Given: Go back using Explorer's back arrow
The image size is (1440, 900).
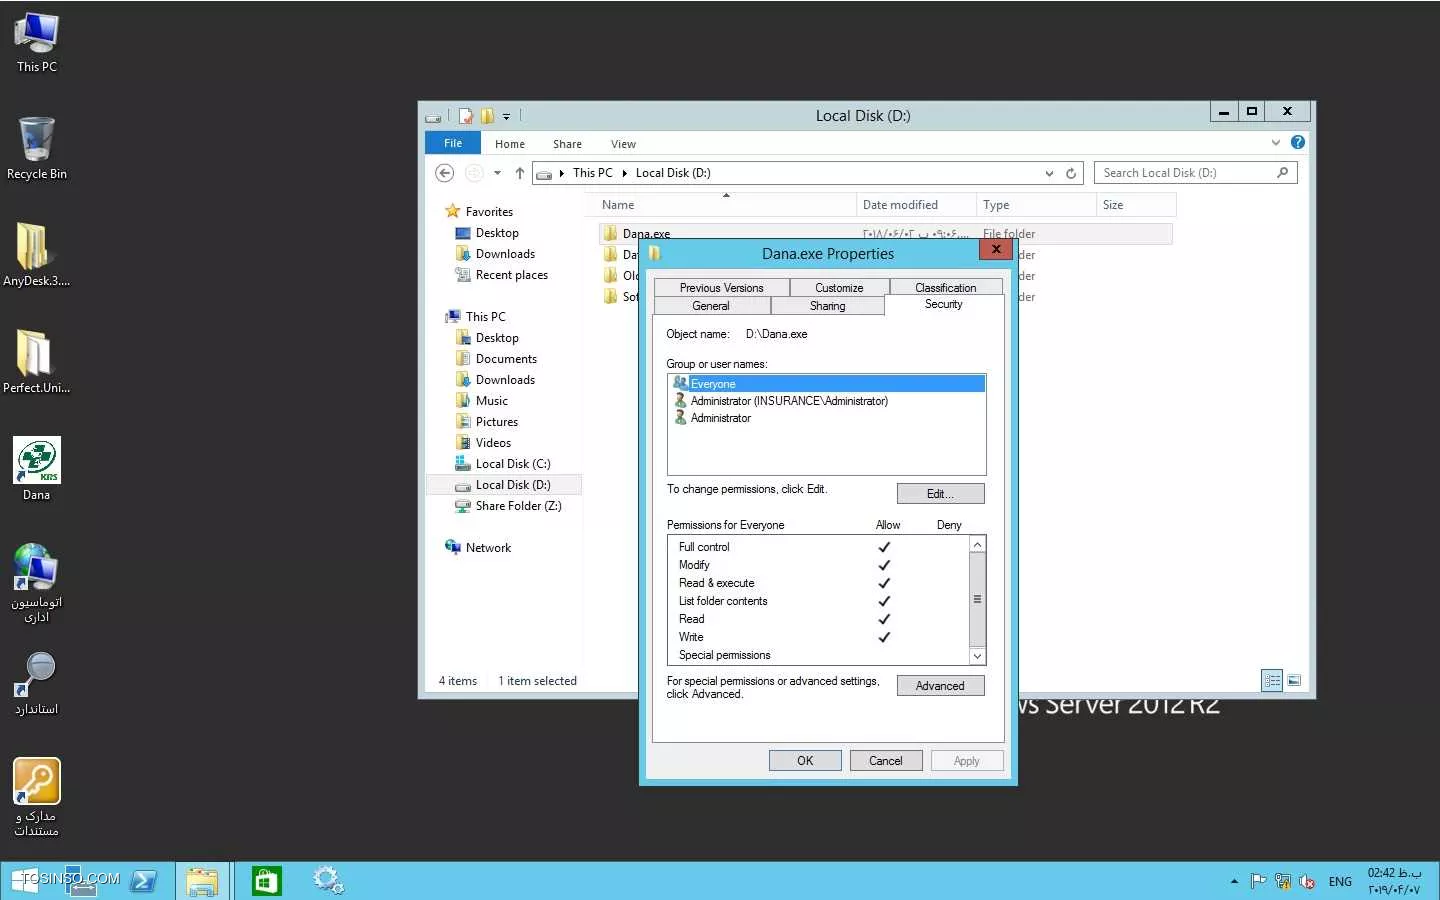Looking at the screenshot, I should [x=445, y=173].
